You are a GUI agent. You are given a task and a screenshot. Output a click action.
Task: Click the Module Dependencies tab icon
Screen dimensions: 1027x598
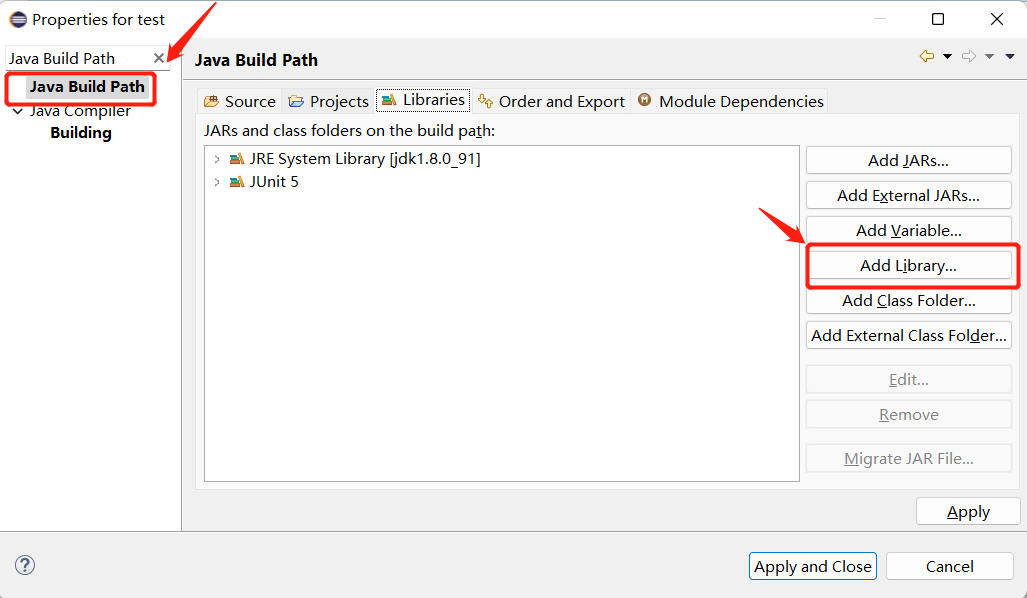click(x=644, y=100)
